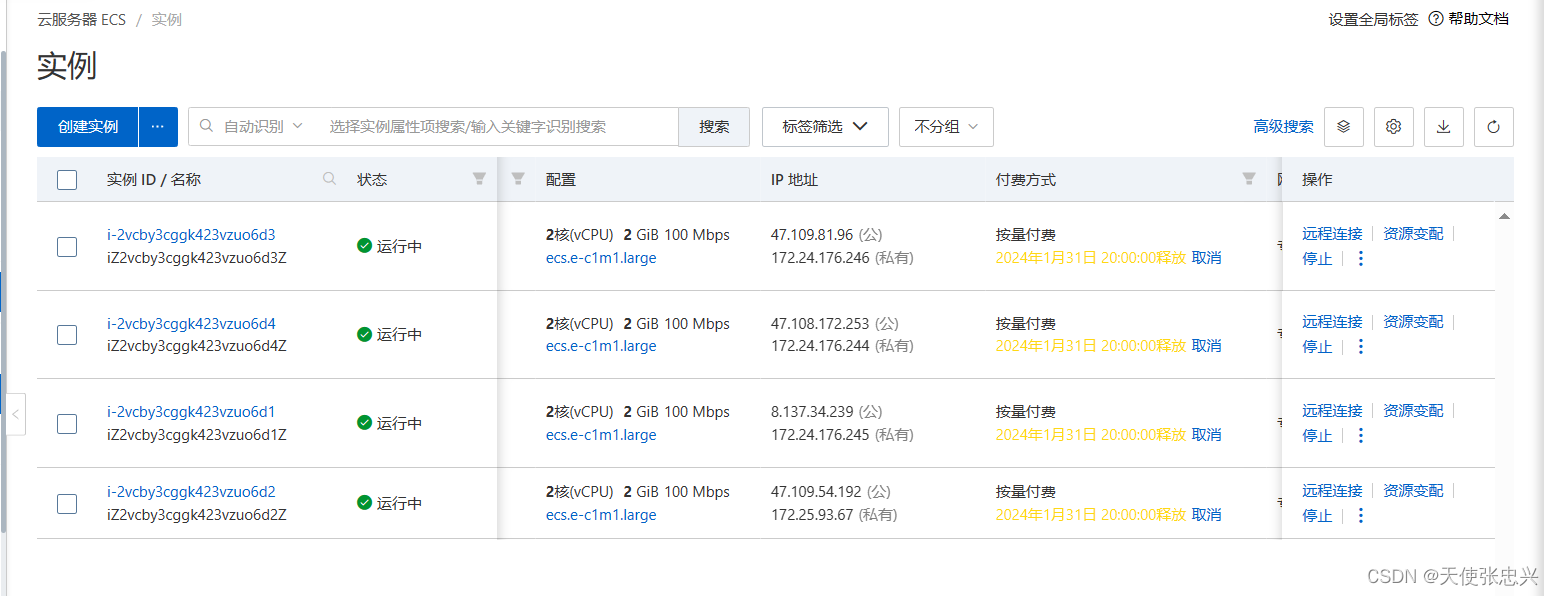The image size is (1554, 596).
Task: Click 远程连接 for instance vzuo6d2
Action: 1332,491
